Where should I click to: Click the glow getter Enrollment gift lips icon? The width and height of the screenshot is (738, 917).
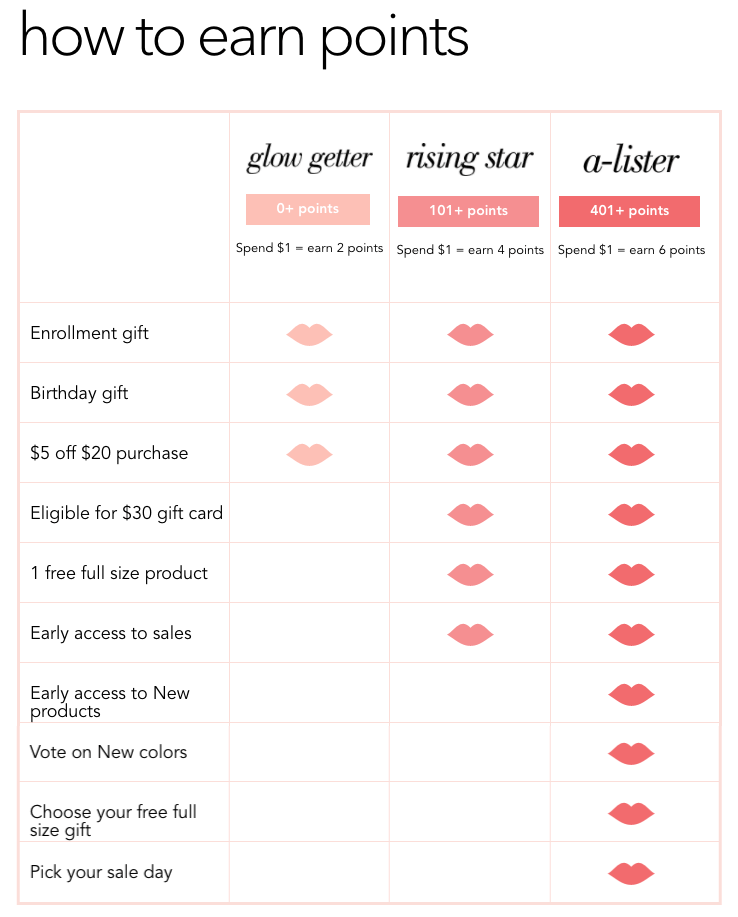click(309, 335)
